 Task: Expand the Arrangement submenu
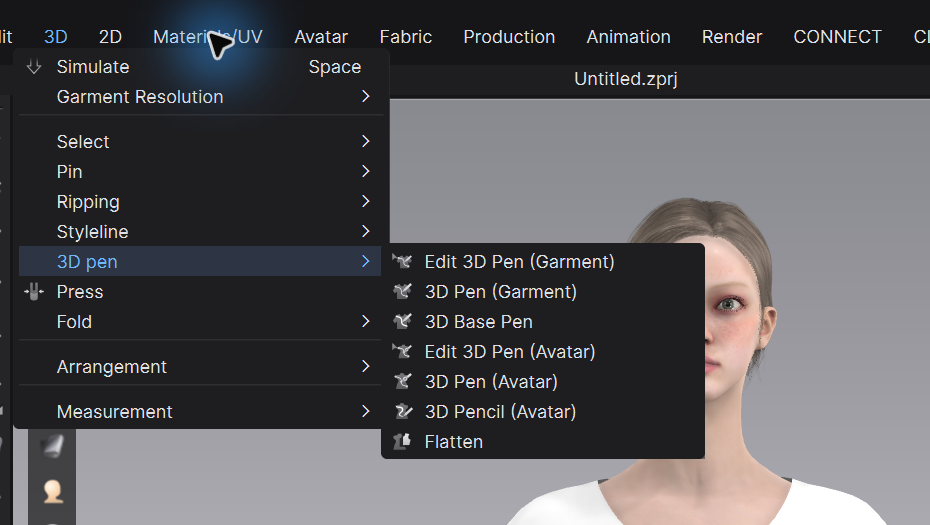(x=365, y=367)
